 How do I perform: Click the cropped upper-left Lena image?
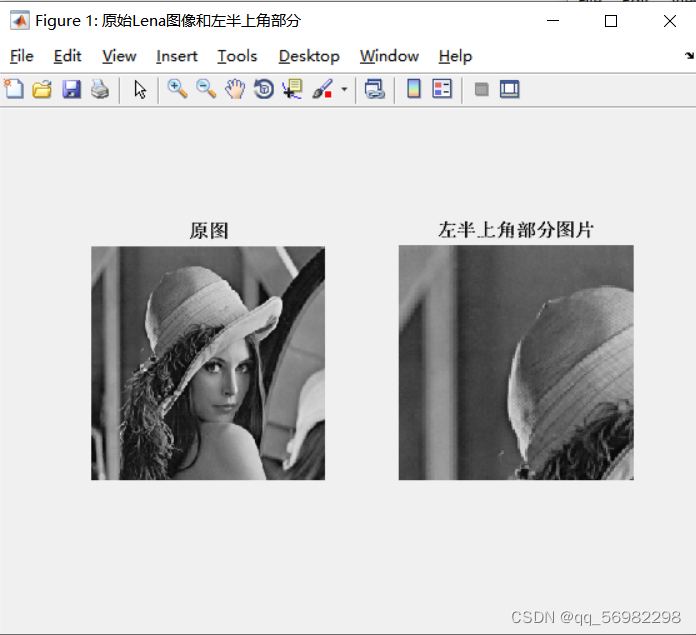[x=516, y=363]
